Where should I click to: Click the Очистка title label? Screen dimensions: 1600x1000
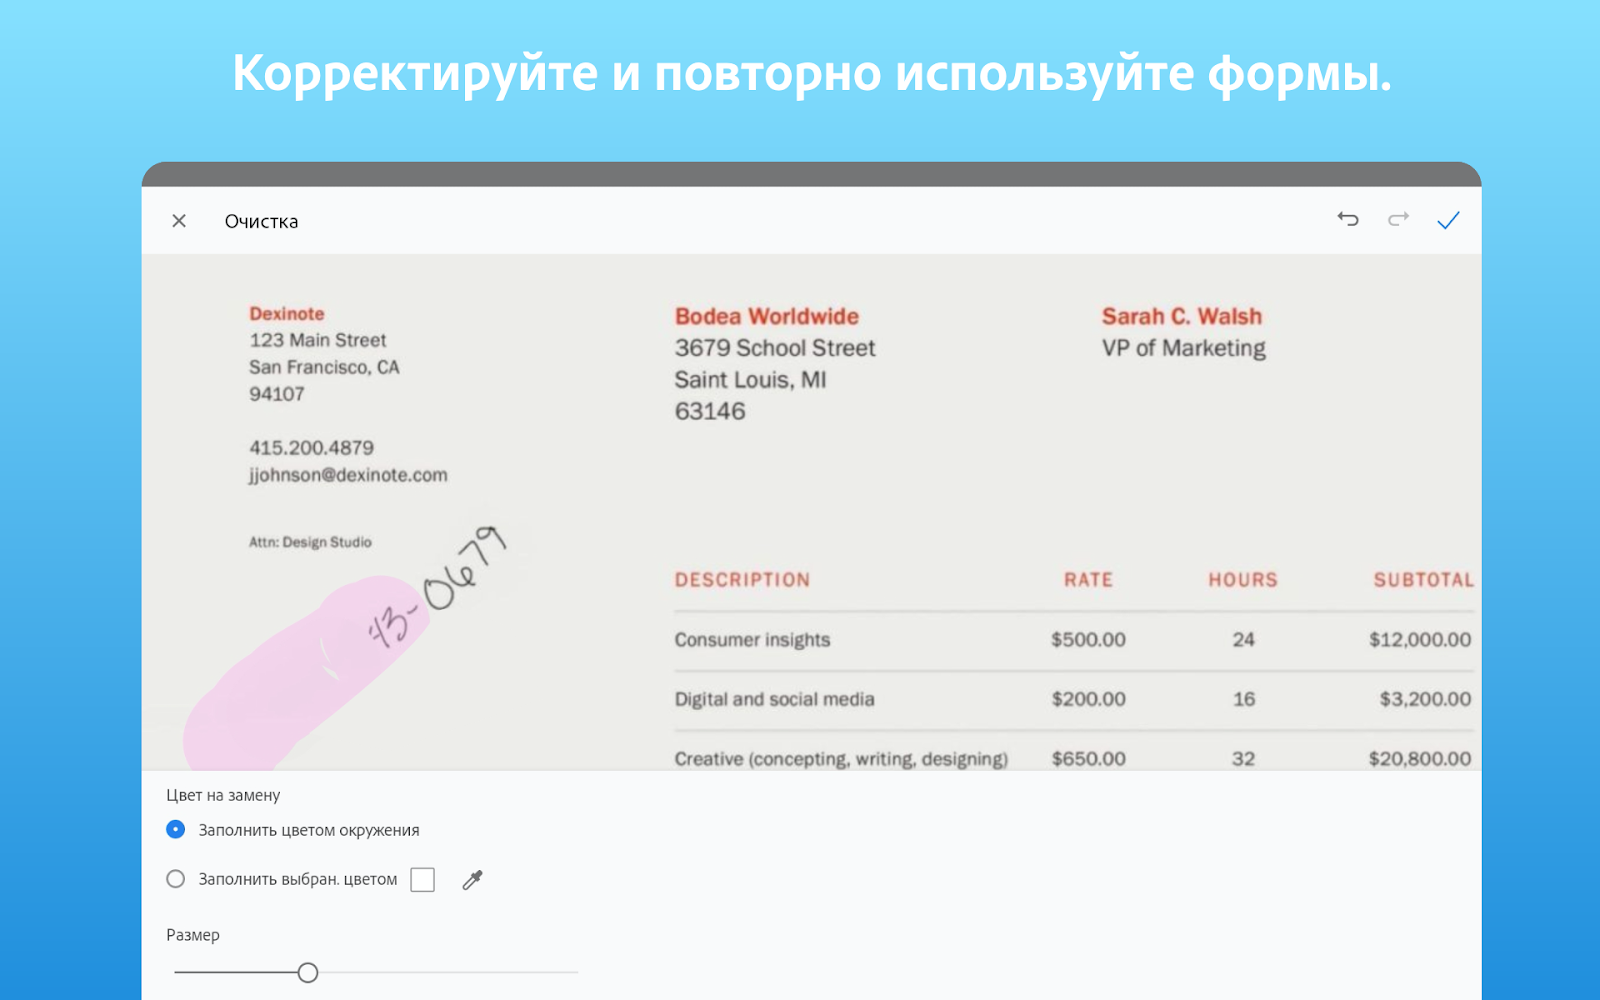click(261, 221)
